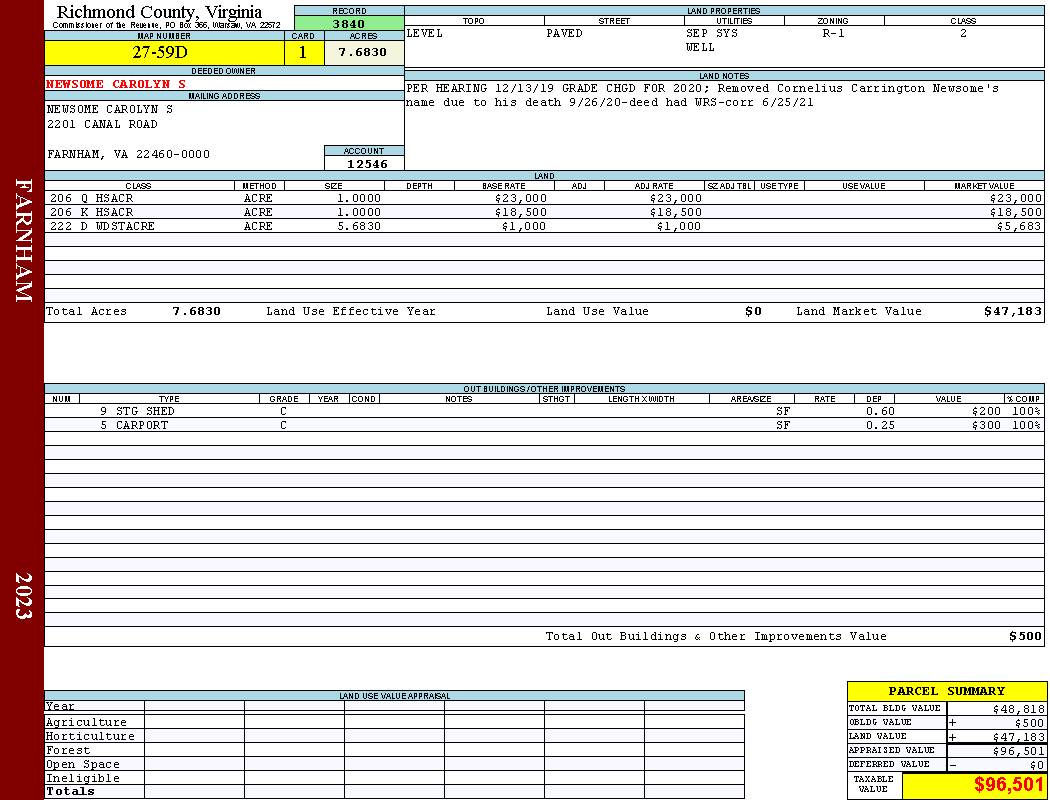Click PARCEL SUMMARY header

[x=946, y=692]
